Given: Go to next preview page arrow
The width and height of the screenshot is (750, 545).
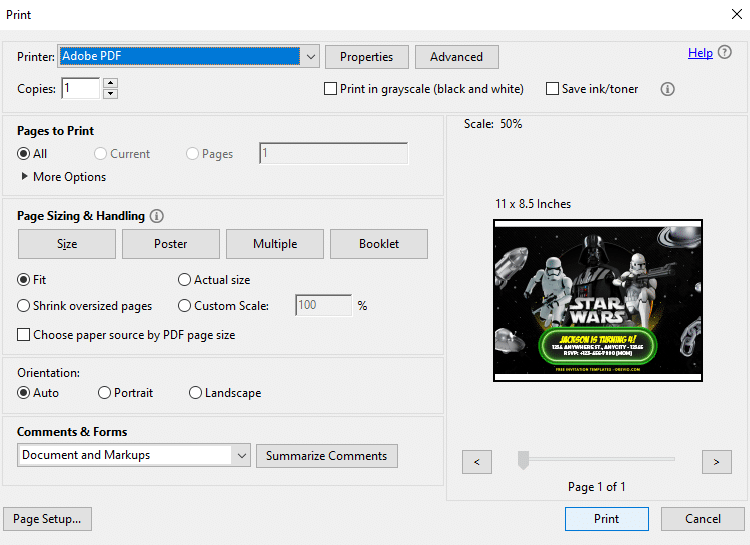Looking at the screenshot, I should coord(717,462).
